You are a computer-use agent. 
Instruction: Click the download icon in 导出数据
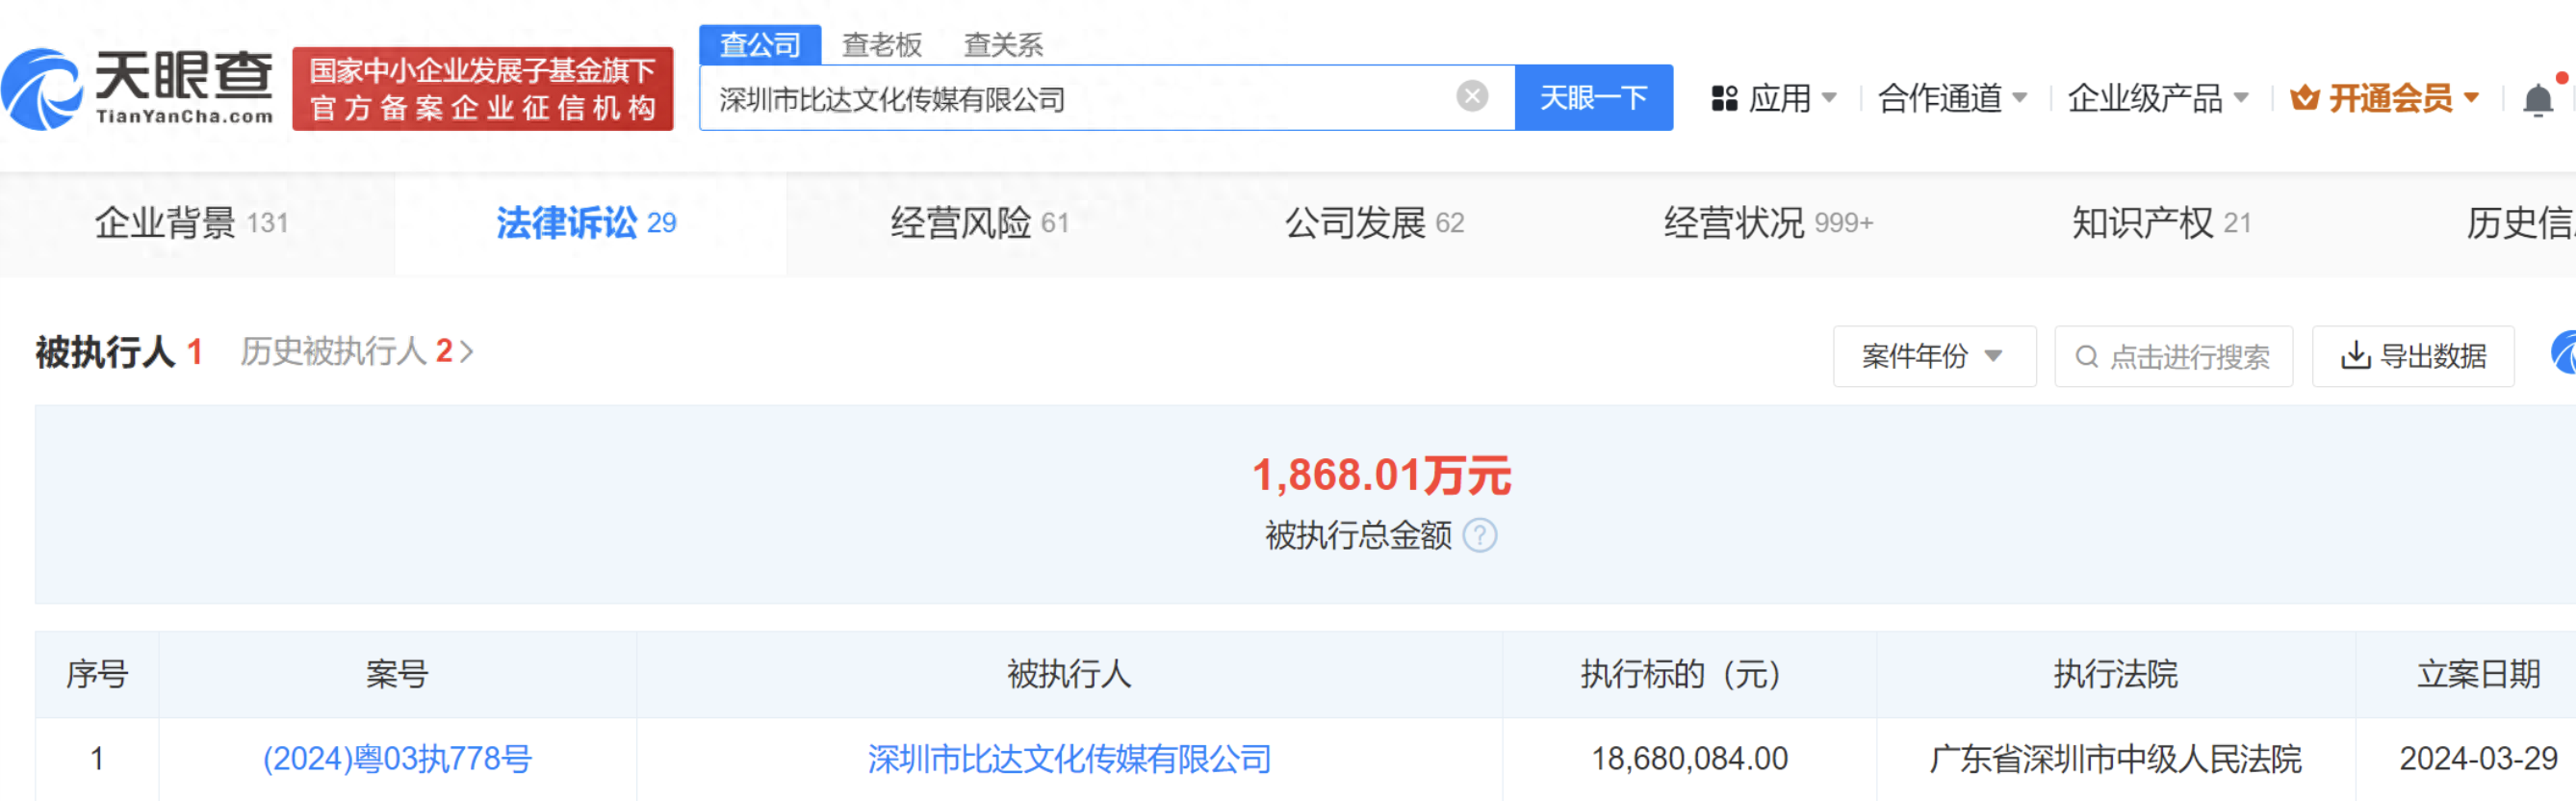pyautogui.click(x=2355, y=355)
